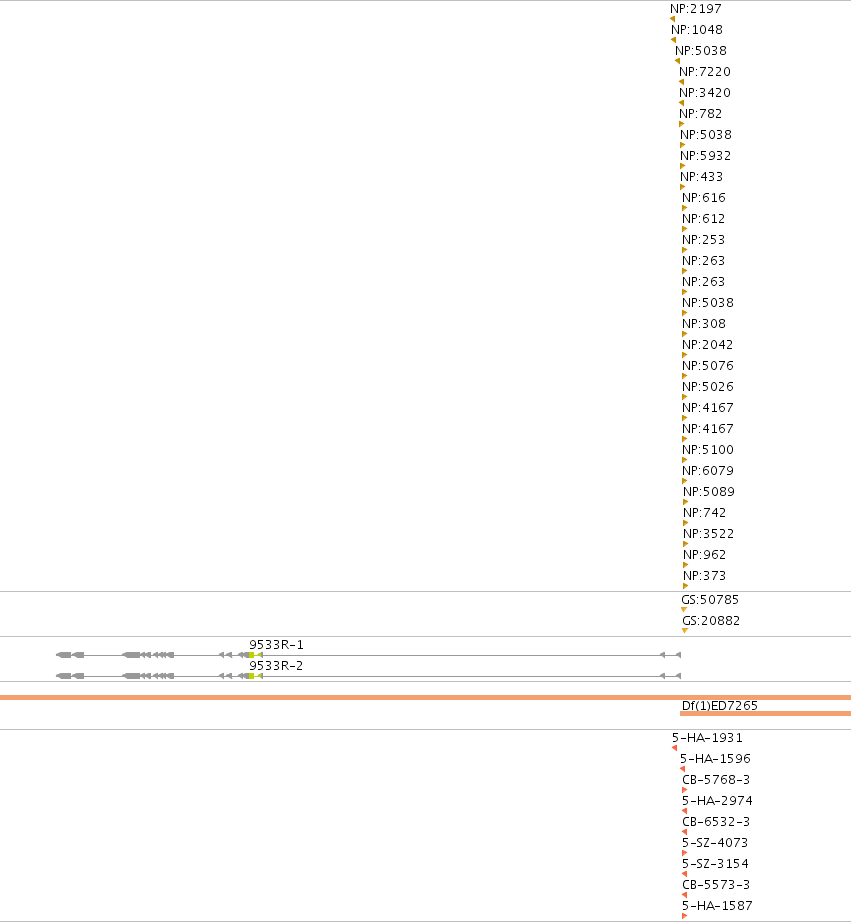
Task: Open the NP:742 feature label
Action: [705, 513]
